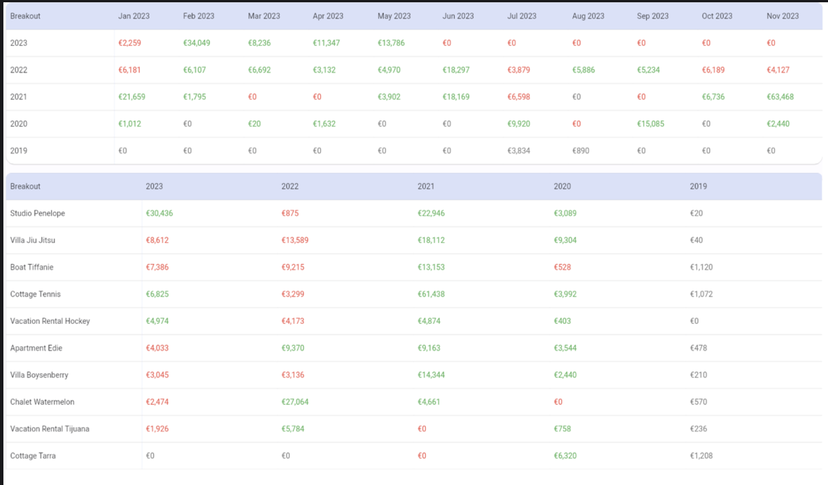828x485 pixels.
Task: Click the €34,049 value in the Feb 2023 column
Action: (x=198, y=43)
